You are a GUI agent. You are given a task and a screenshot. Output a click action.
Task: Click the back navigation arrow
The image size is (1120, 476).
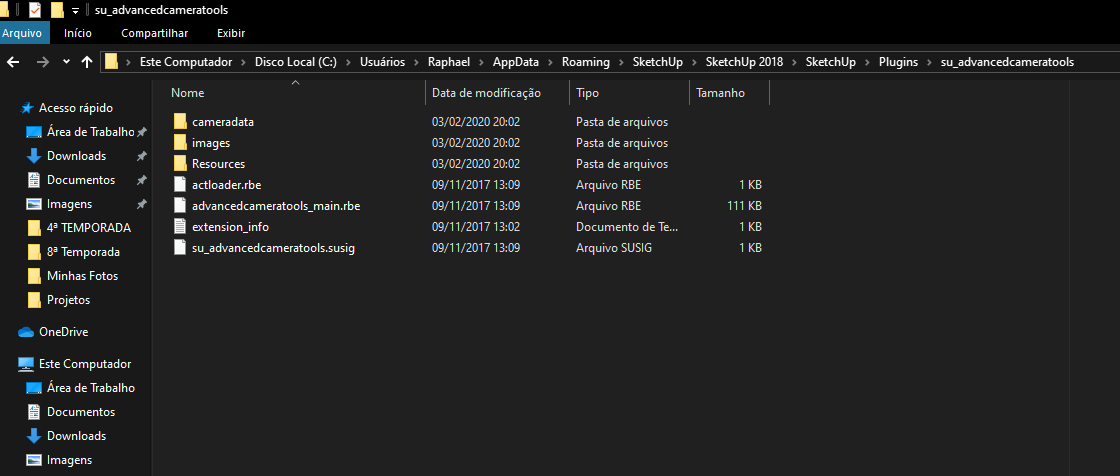(13, 62)
